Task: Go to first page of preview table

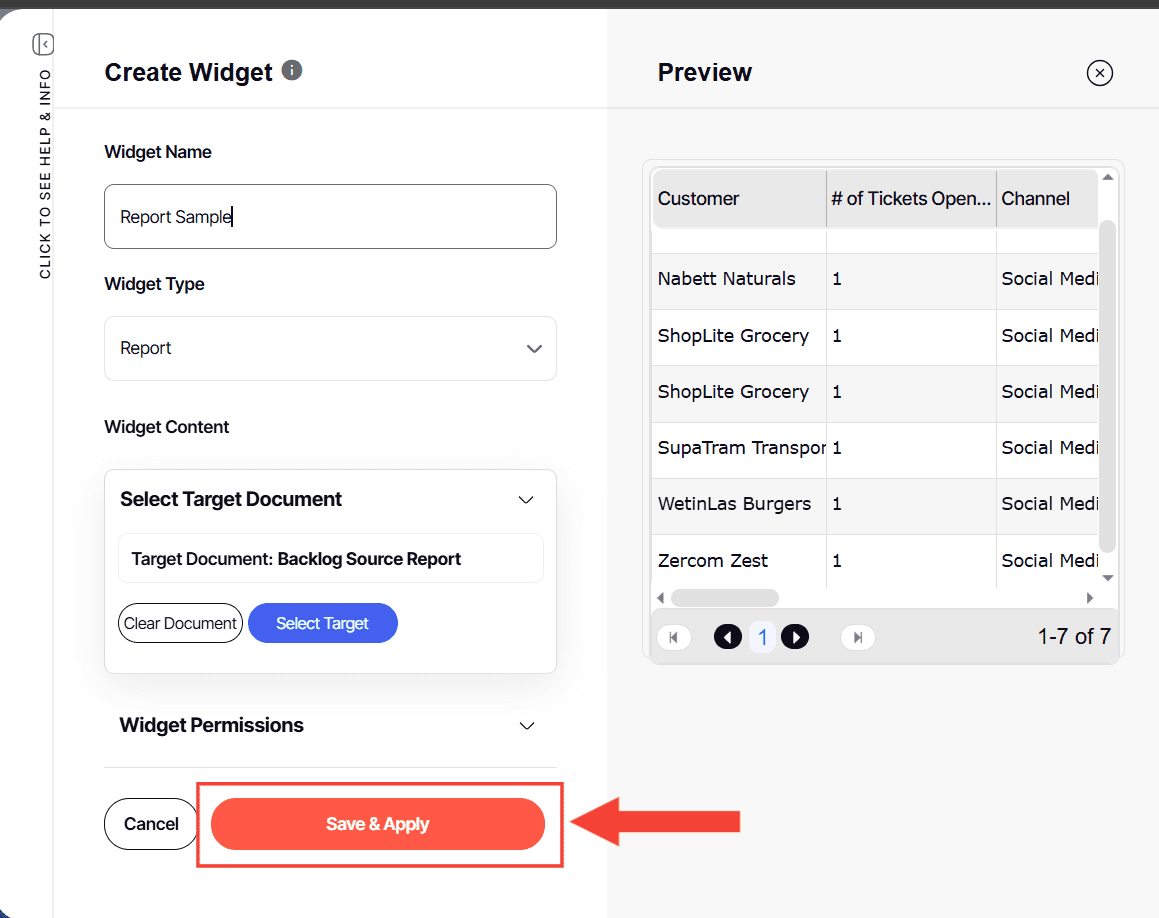Action: [x=673, y=637]
